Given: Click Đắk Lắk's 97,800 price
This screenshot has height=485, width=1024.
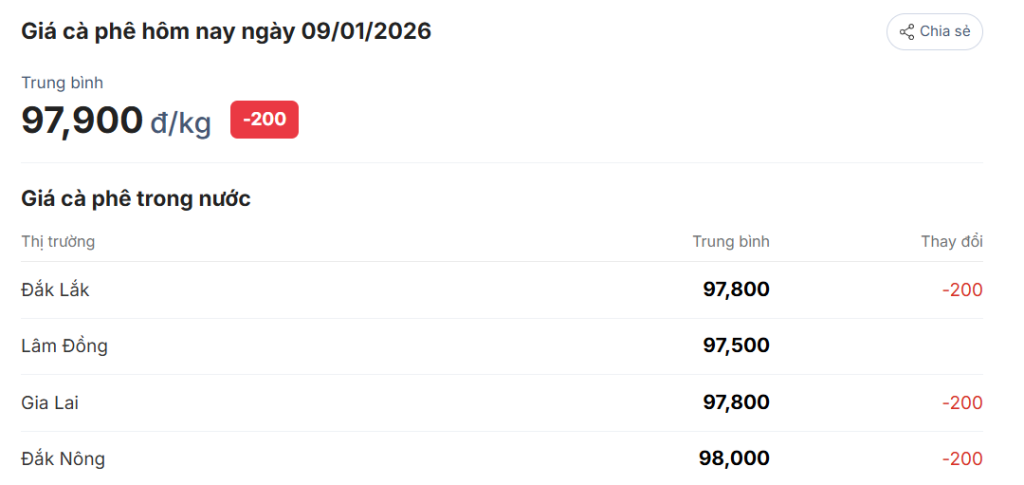Looking at the screenshot, I should coord(736,290).
